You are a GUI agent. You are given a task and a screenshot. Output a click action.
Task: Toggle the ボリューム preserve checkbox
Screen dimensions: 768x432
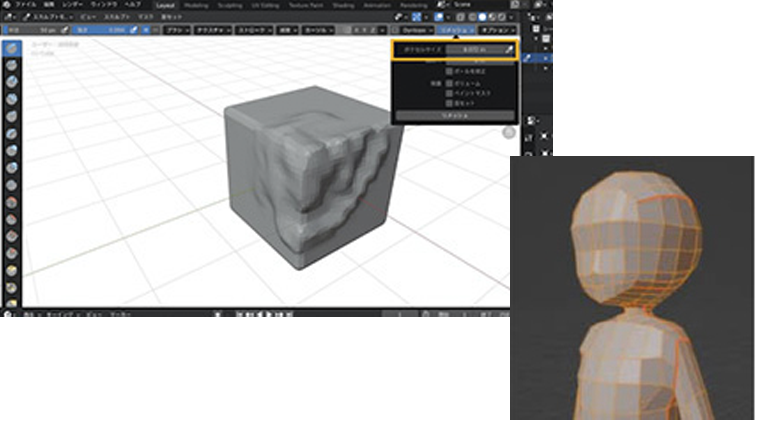tap(449, 83)
